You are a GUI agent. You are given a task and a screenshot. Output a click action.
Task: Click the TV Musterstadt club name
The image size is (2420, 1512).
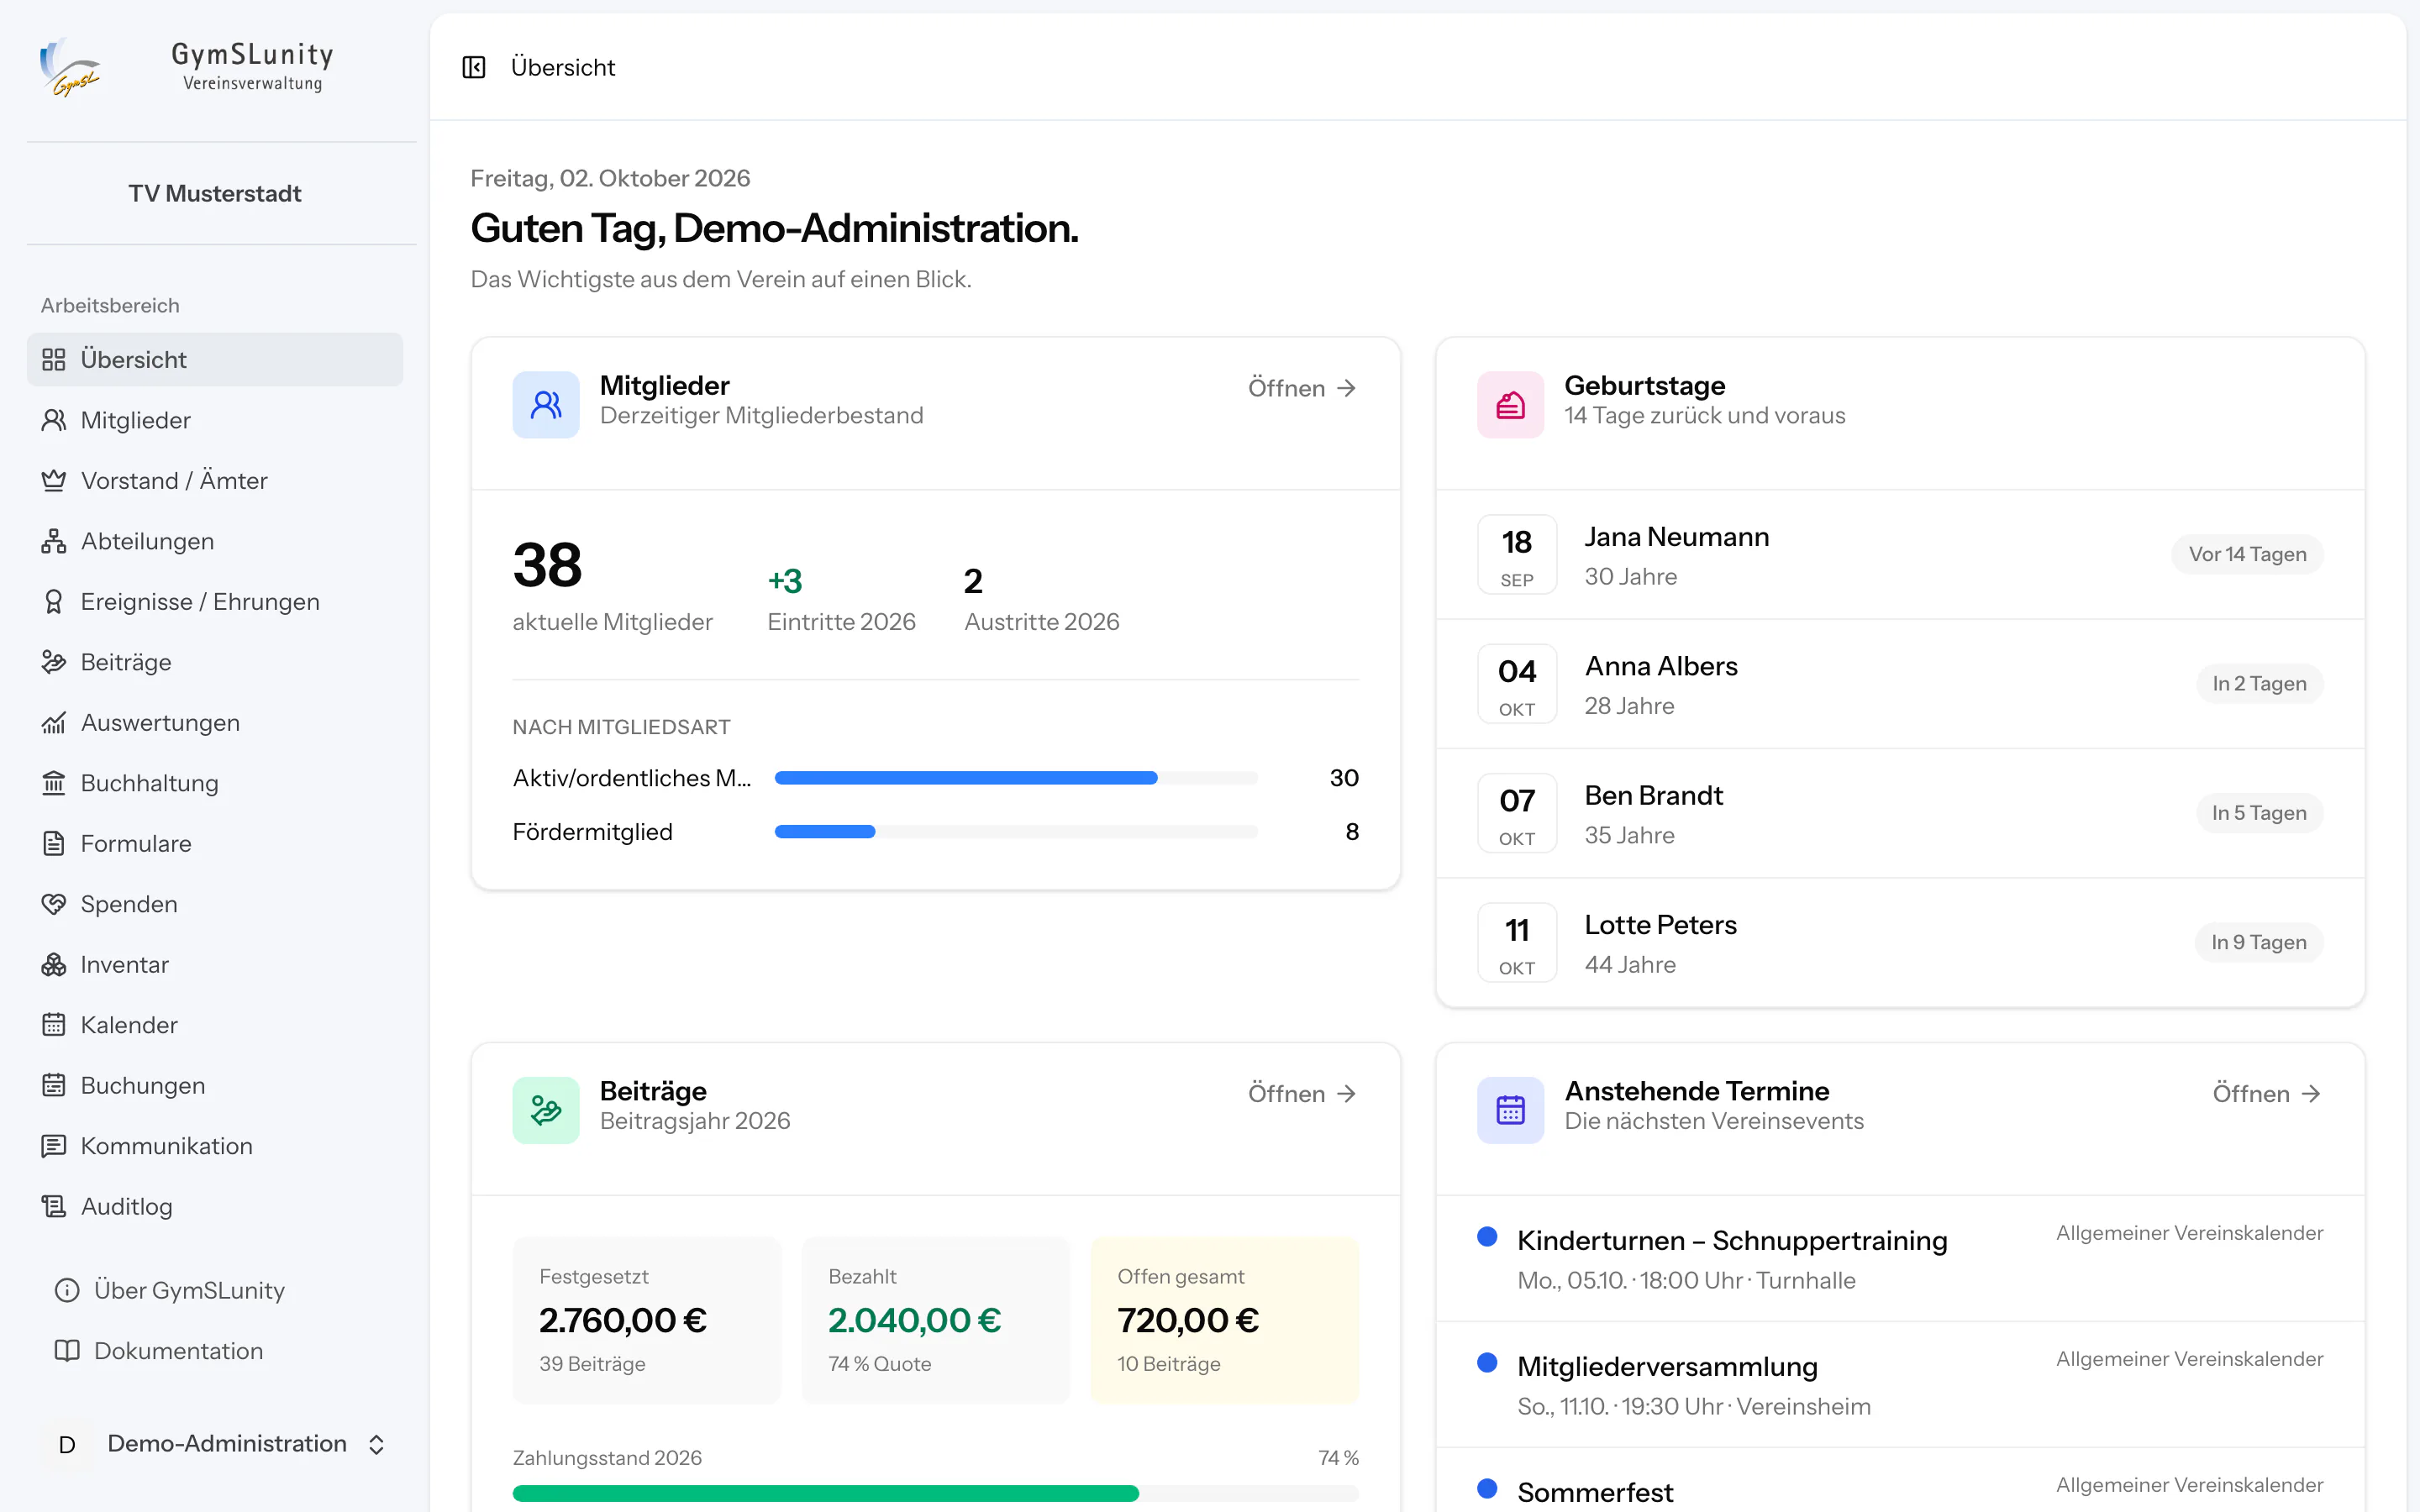[215, 194]
